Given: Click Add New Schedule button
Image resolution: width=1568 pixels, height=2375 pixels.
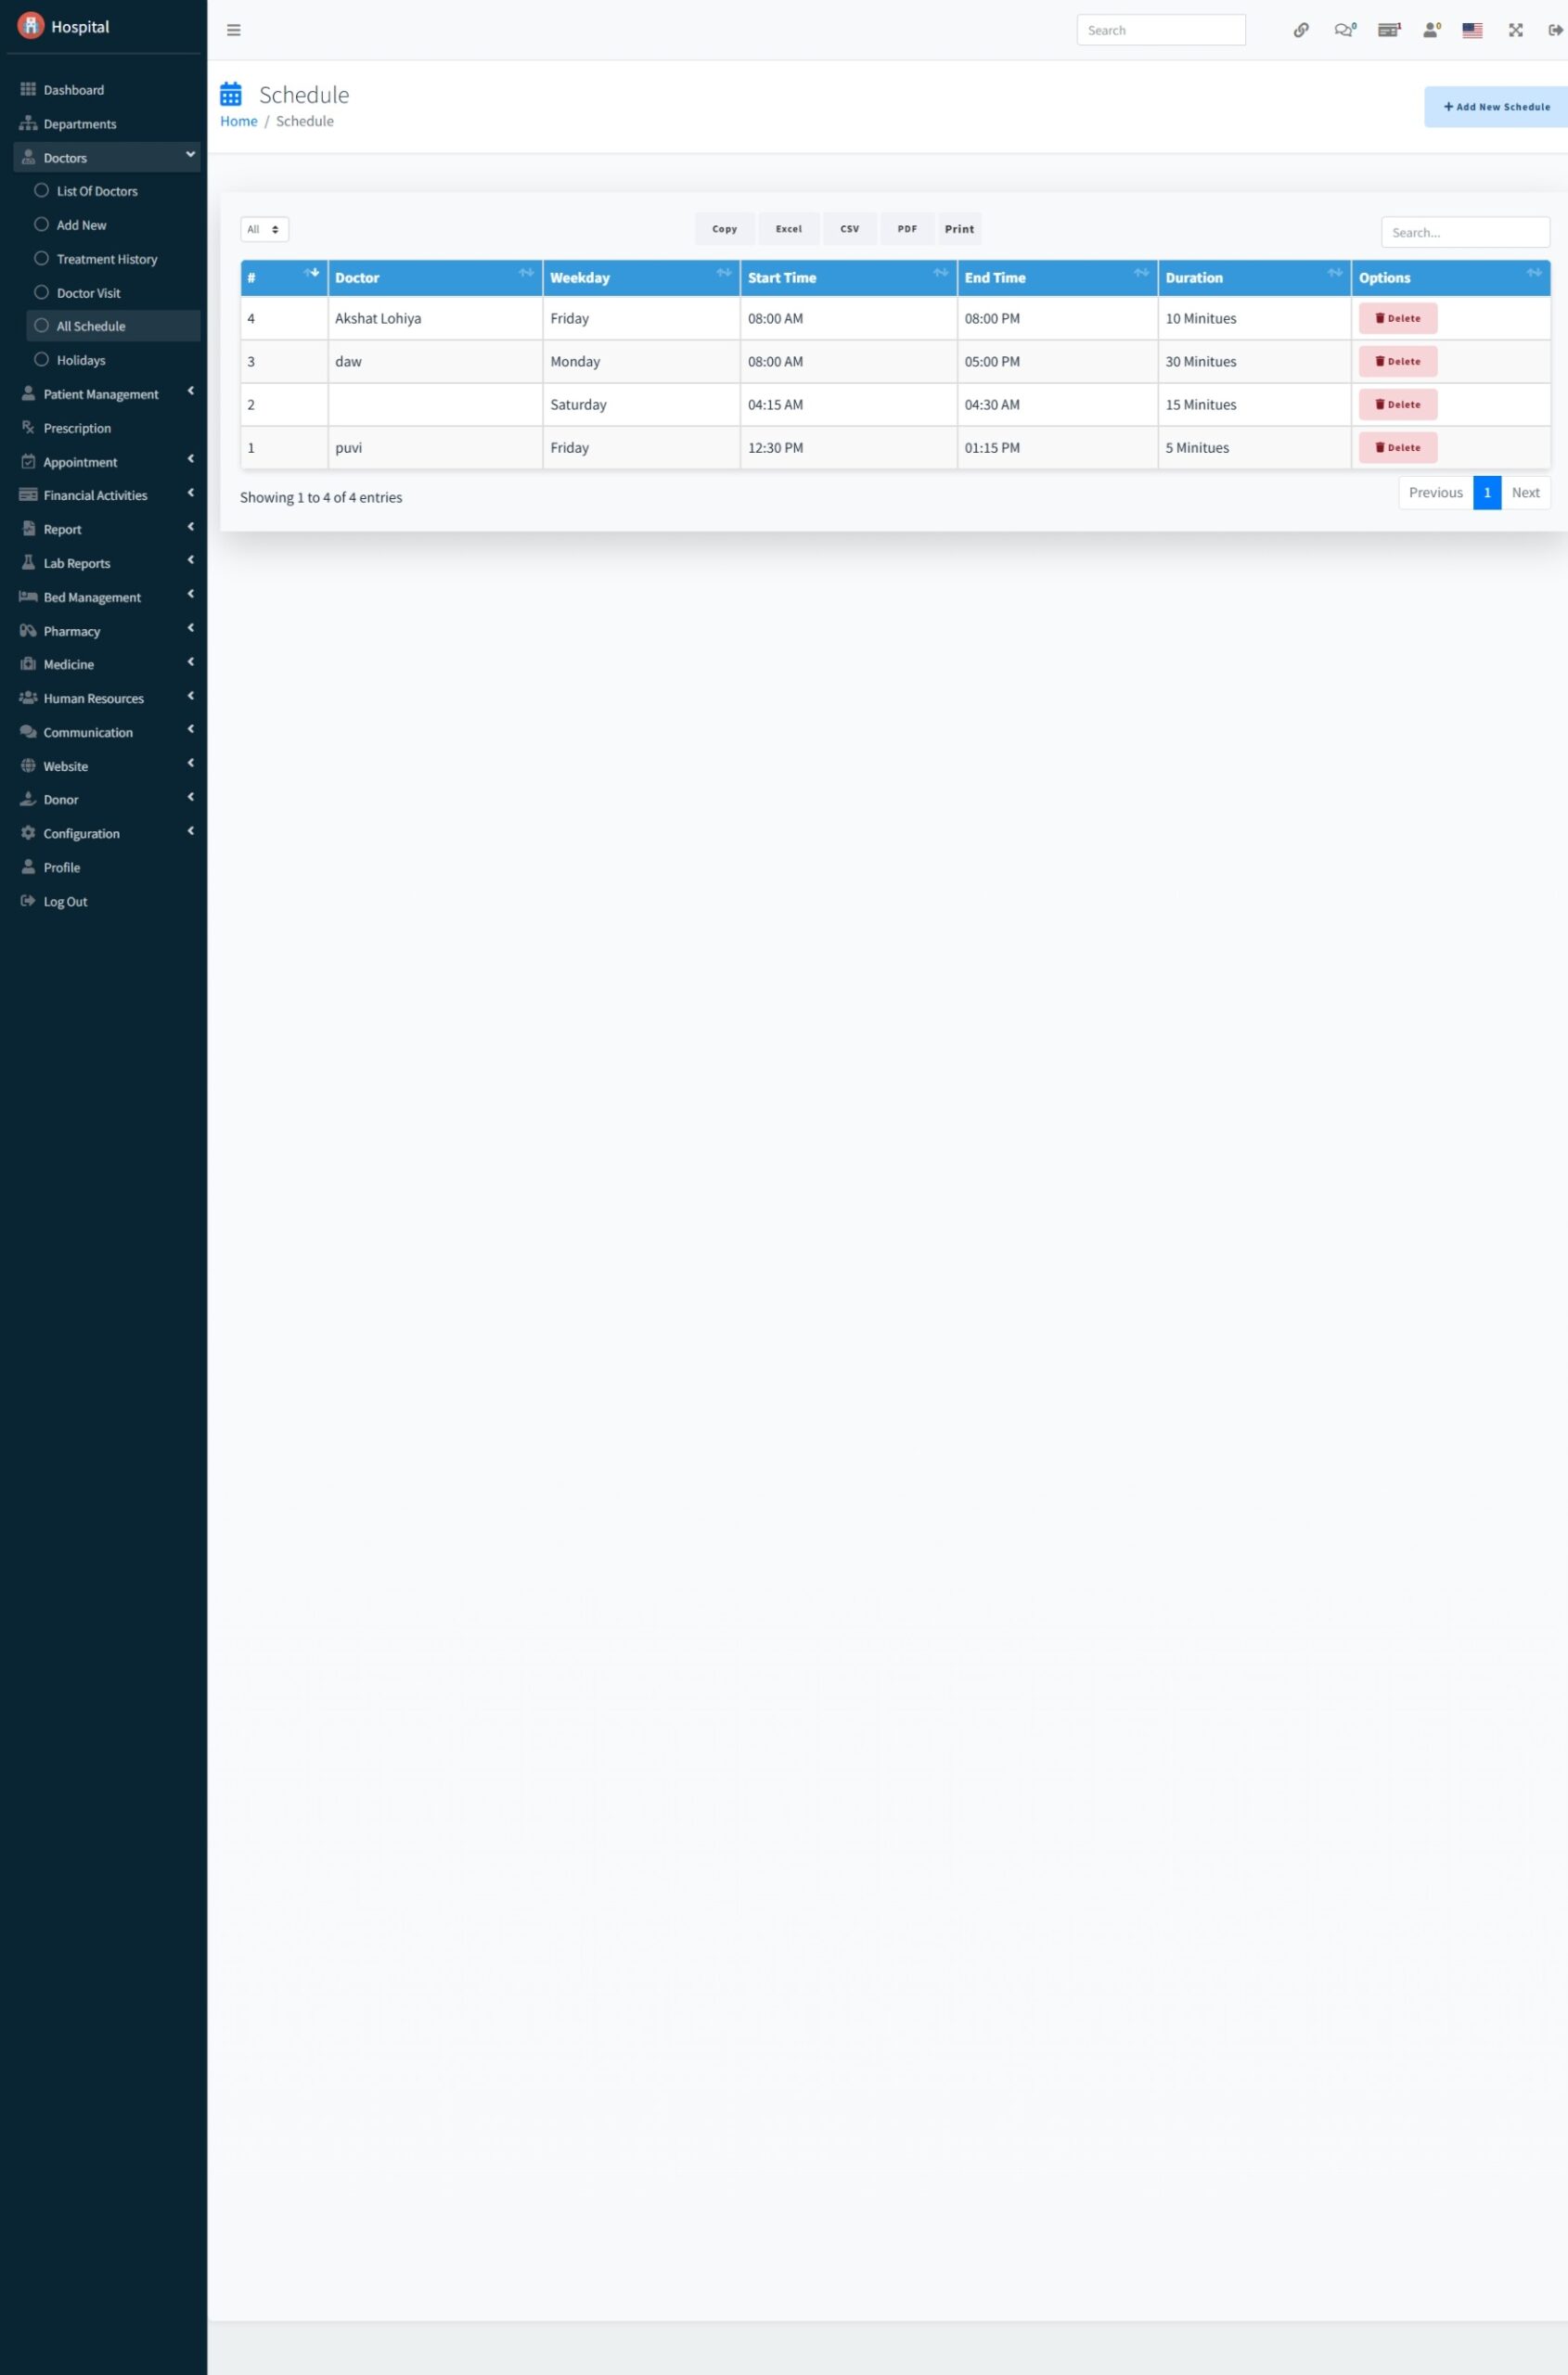Looking at the screenshot, I should tap(1497, 107).
